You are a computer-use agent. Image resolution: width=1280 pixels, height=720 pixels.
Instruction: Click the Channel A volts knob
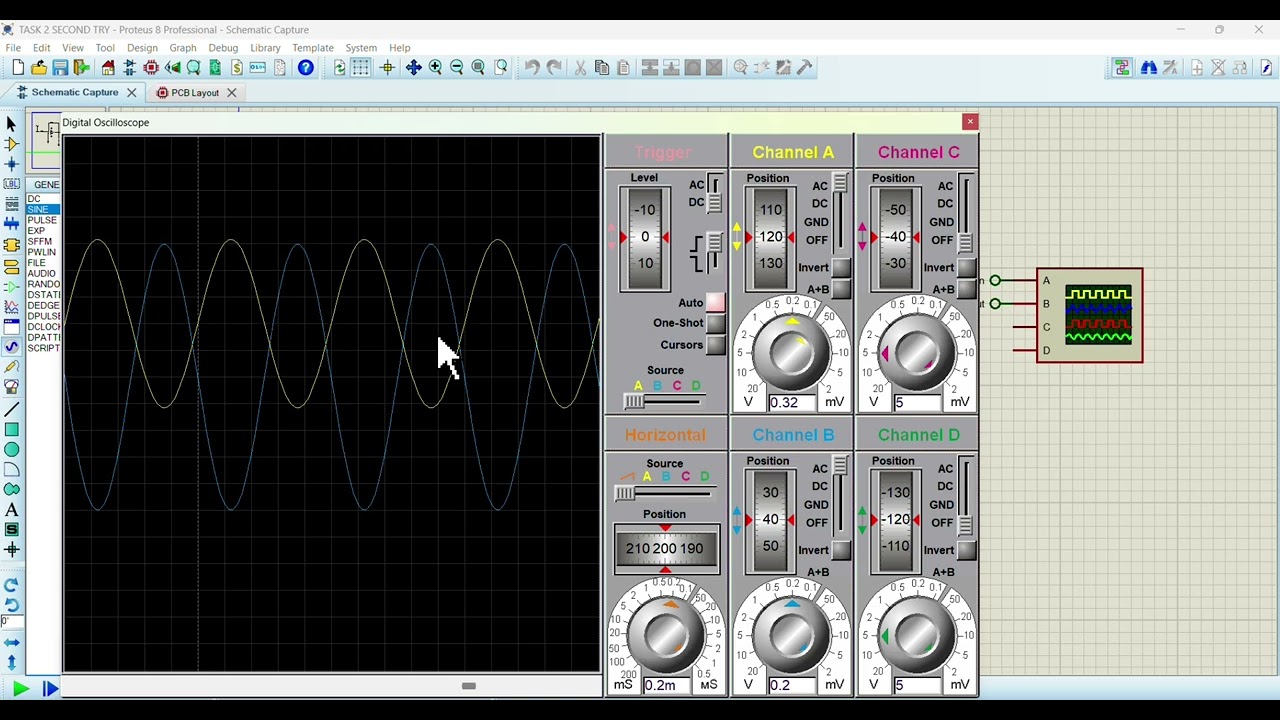[792, 352]
